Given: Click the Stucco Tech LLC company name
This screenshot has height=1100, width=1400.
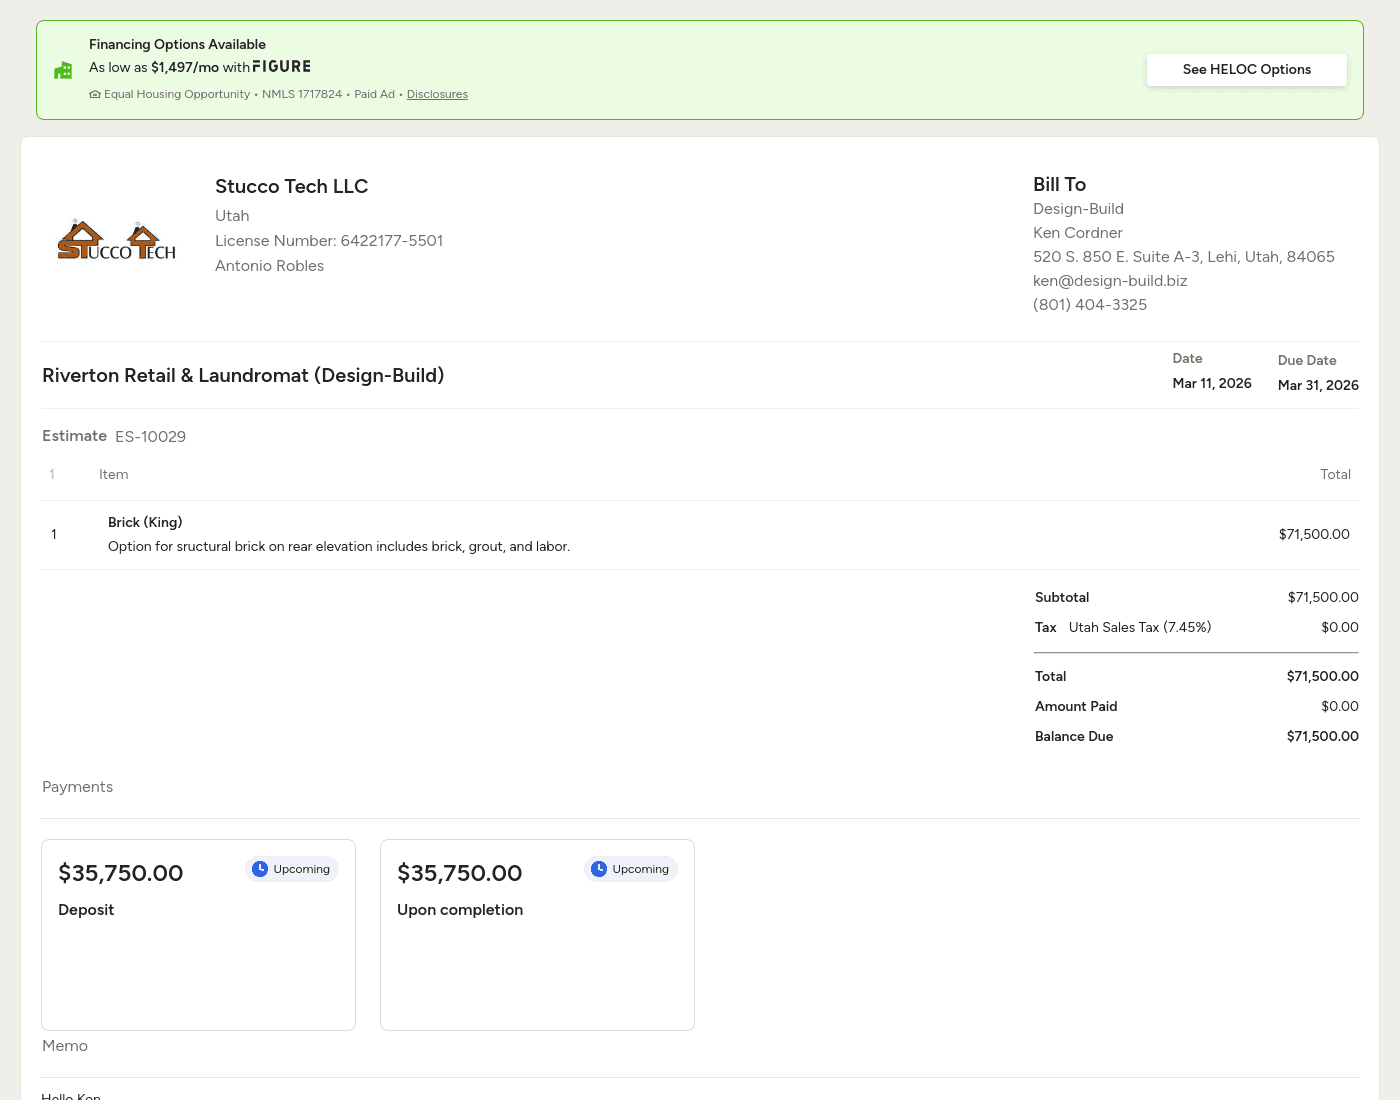Looking at the screenshot, I should point(291,187).
